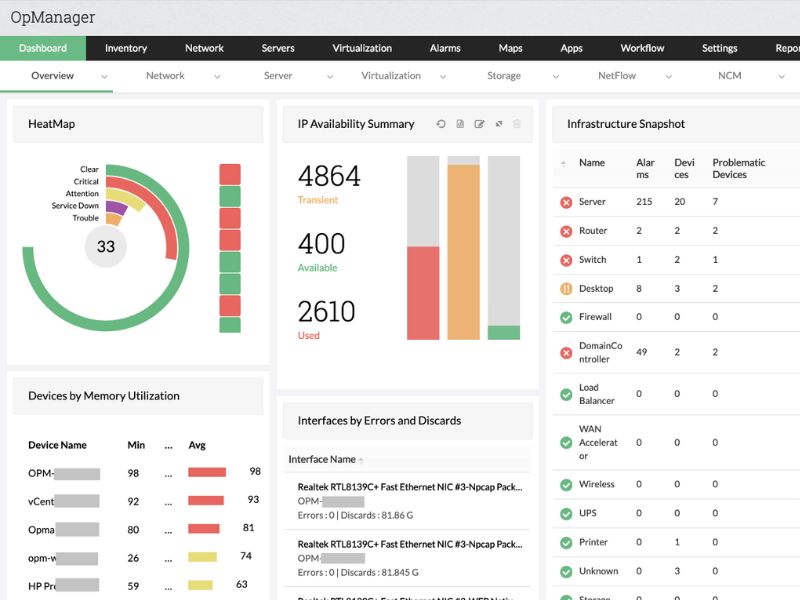This screenshot has height=600, width=800.
Task: Click the green status icon beside Wireless
Action: (x=565, y=484)
